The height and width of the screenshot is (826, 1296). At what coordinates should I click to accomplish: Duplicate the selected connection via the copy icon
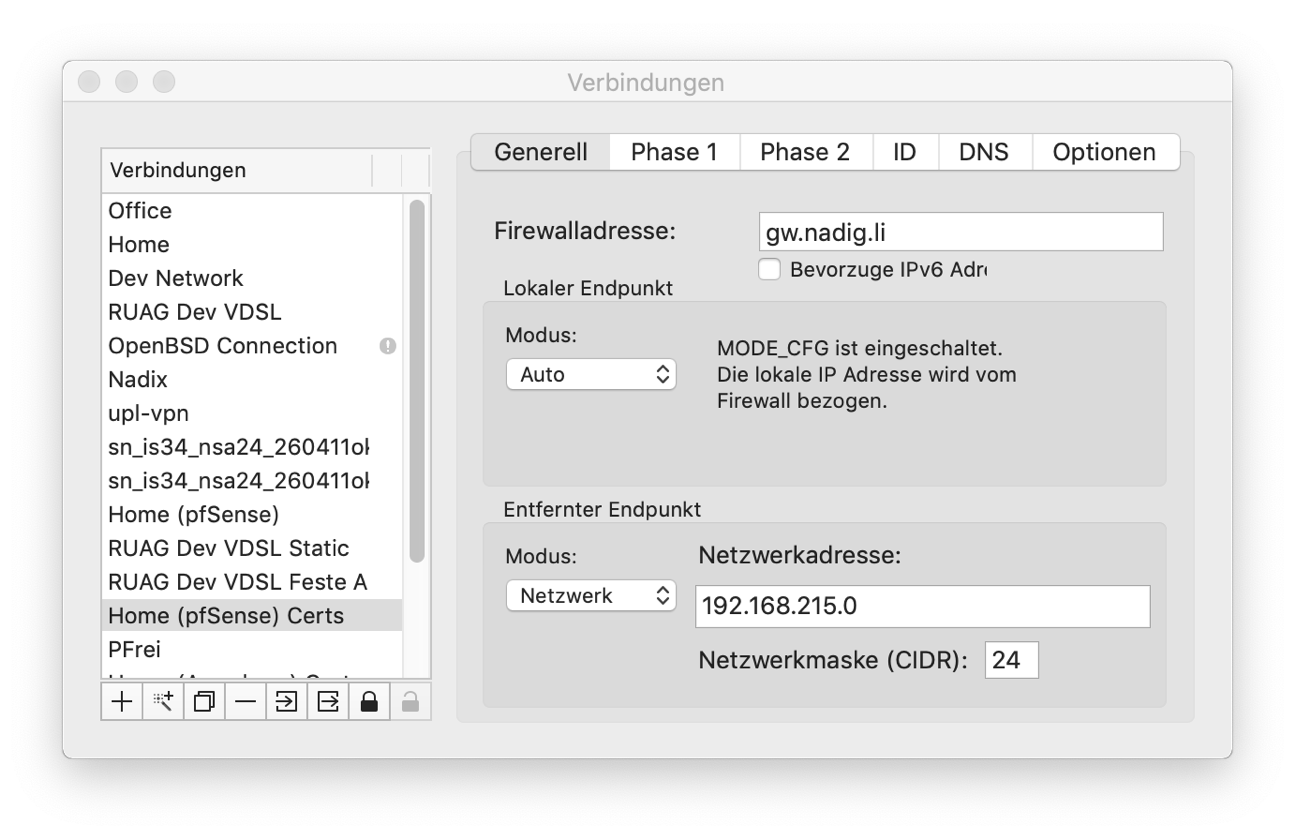click(204, 702)
